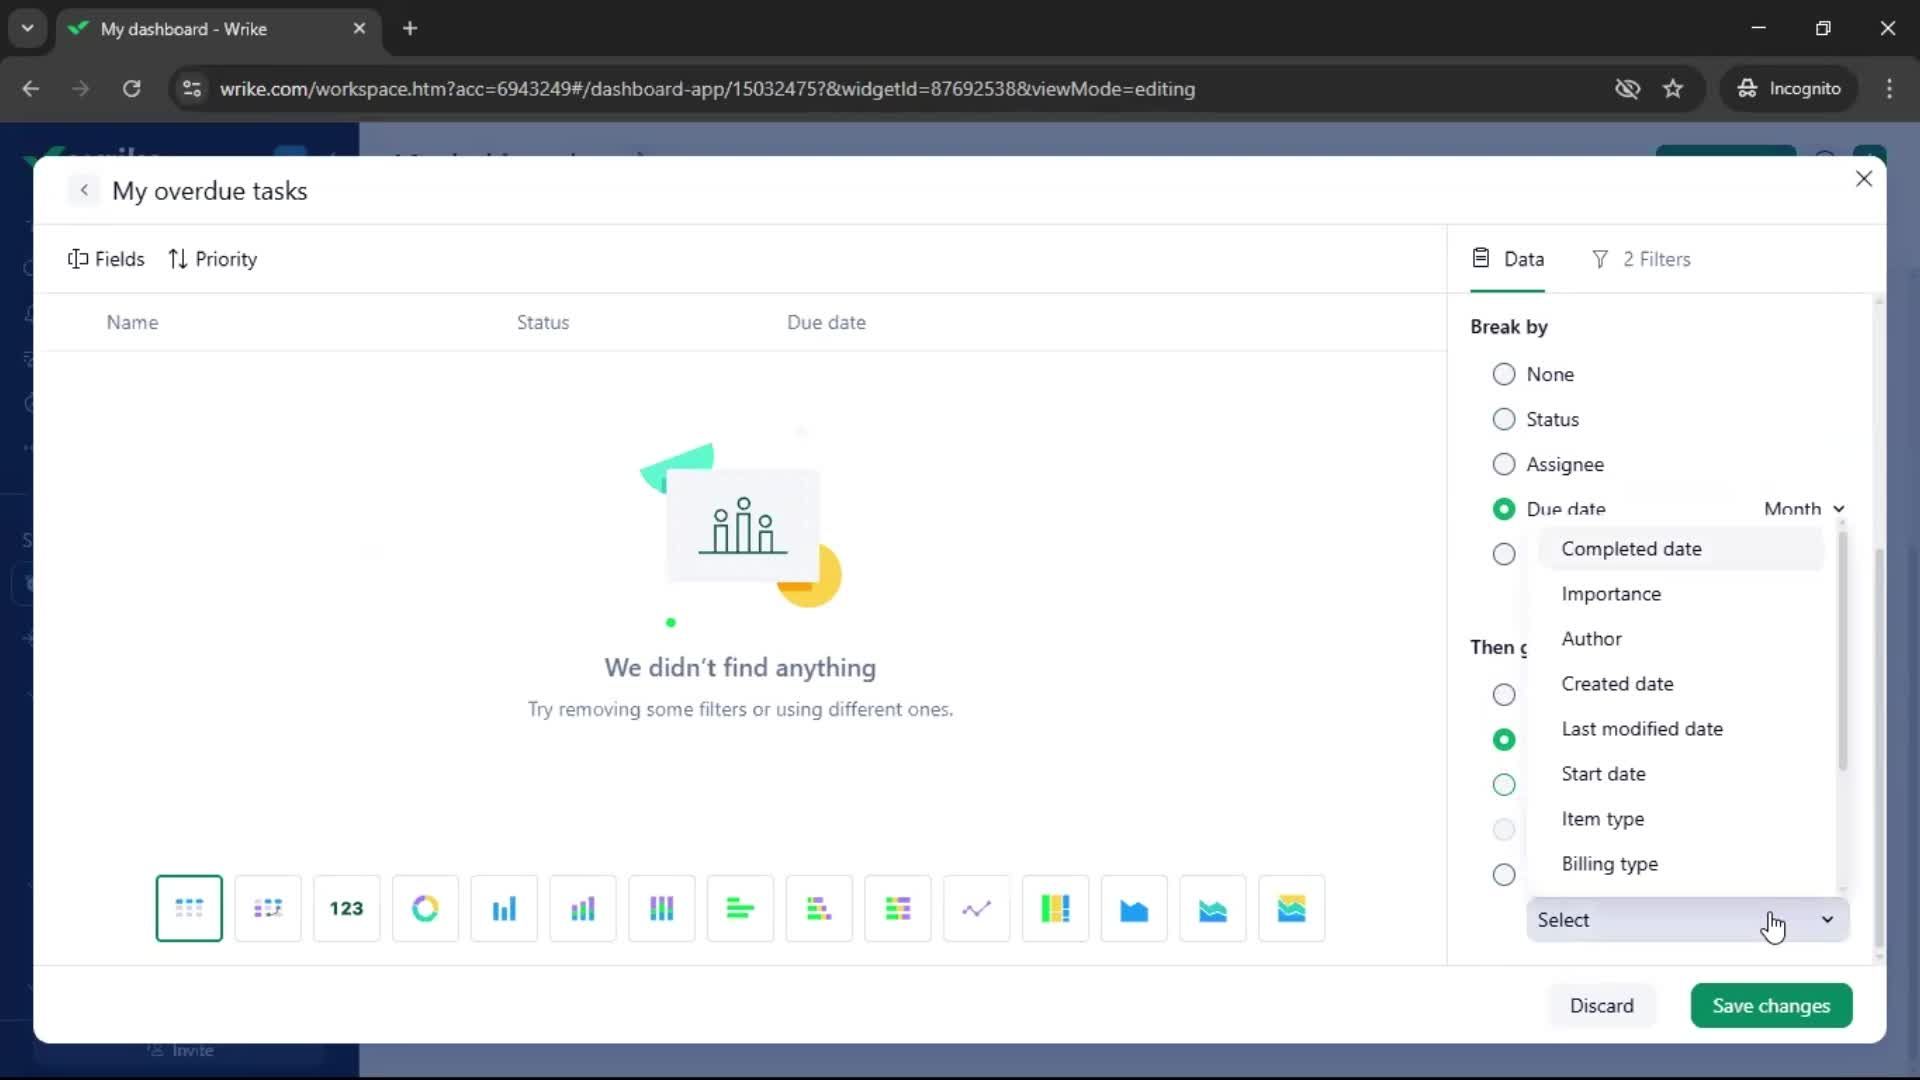Select the solid blue area chart
The height and width of the screenshot is (1080, 1920).
tap(1134, 908)
